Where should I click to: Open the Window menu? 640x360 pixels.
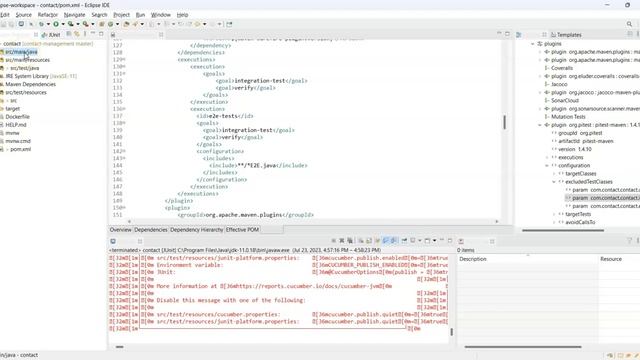click(161, 15)
